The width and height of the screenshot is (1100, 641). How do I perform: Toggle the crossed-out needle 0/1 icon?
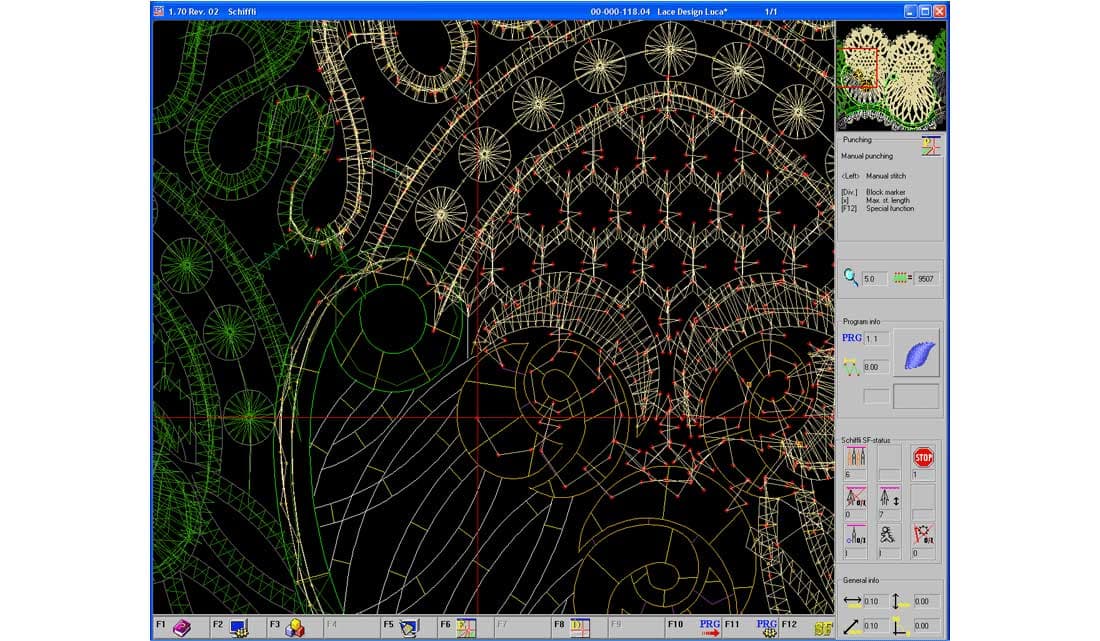tap(856, 497)
